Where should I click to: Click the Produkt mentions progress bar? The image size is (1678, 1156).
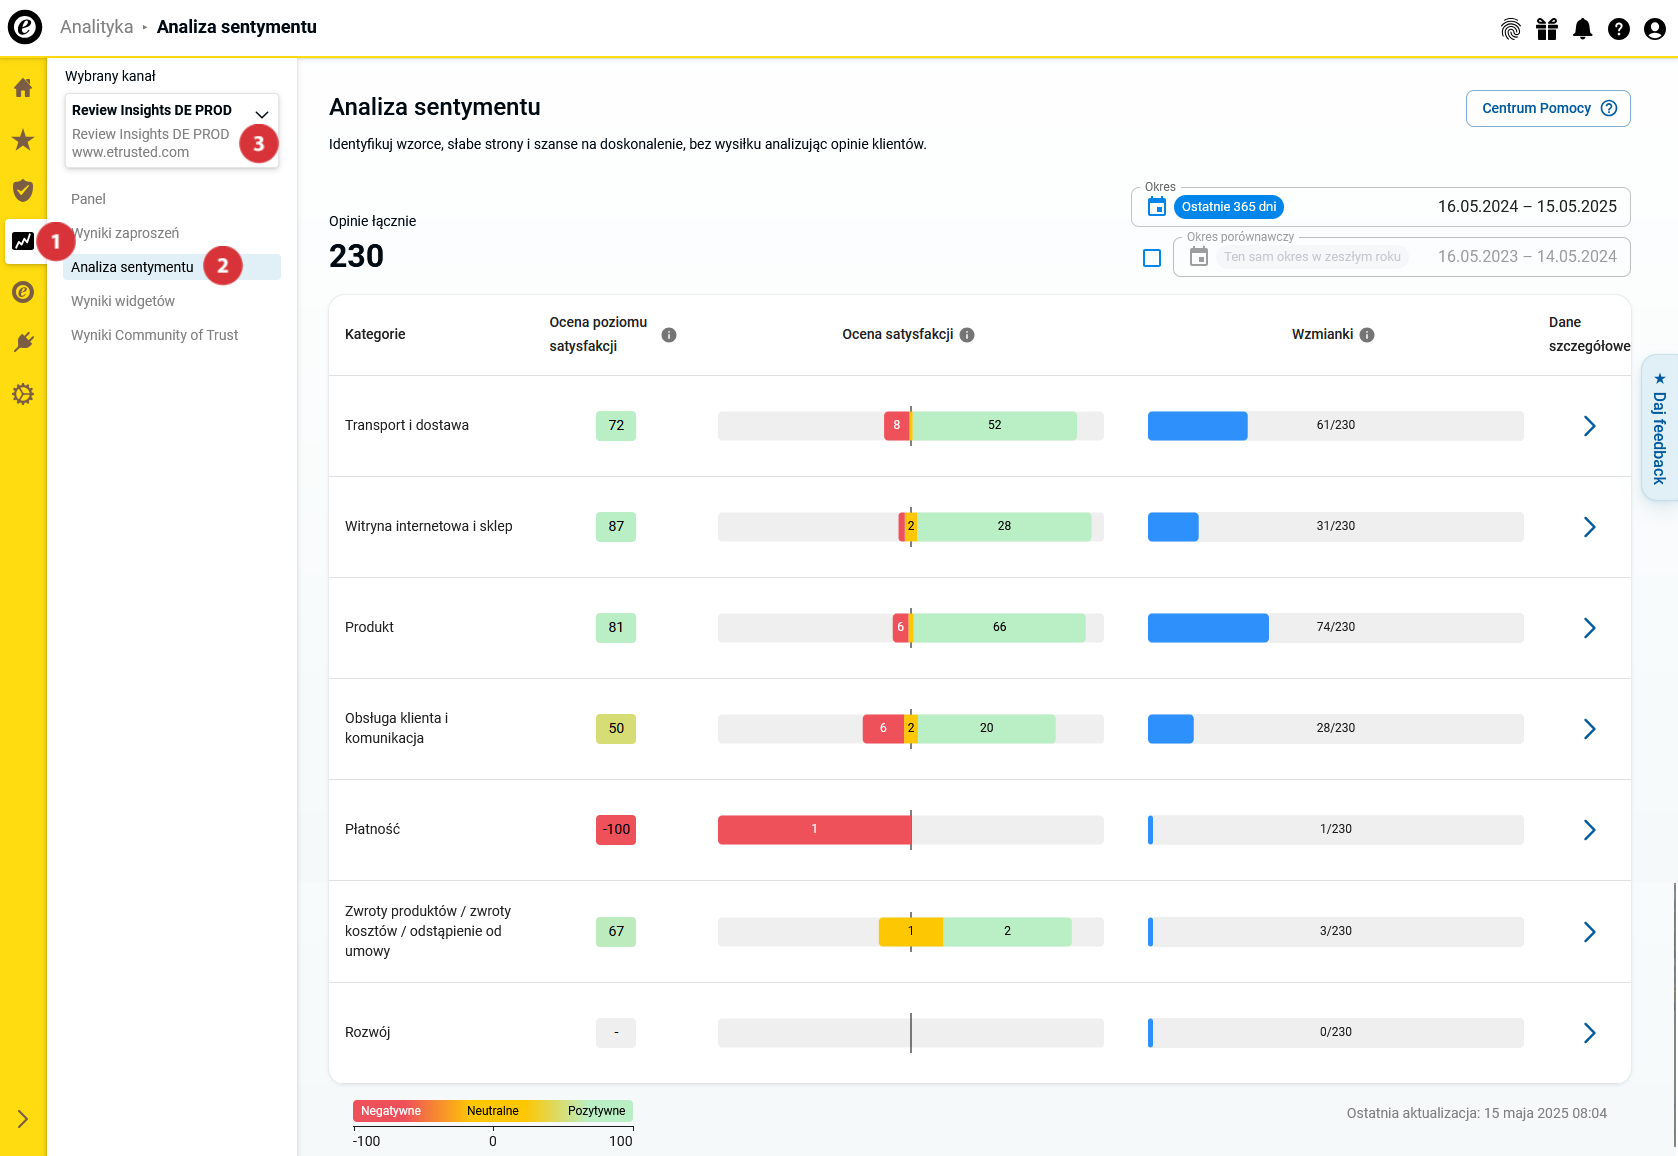tap(1335, 628)
